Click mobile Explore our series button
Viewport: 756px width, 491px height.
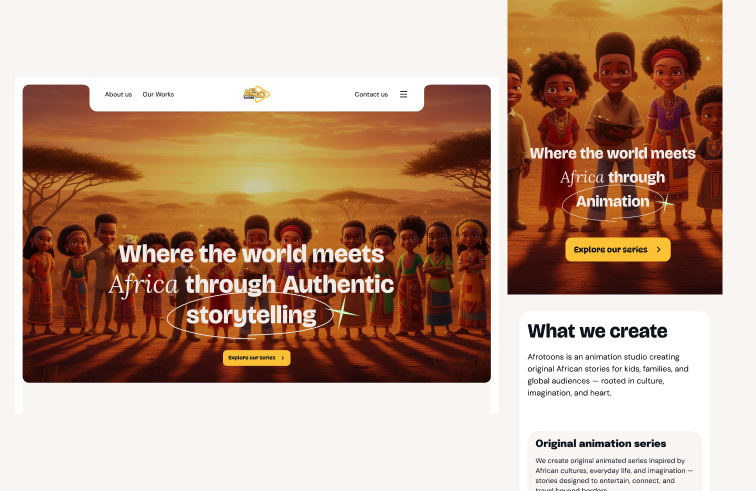pos(618,249)
